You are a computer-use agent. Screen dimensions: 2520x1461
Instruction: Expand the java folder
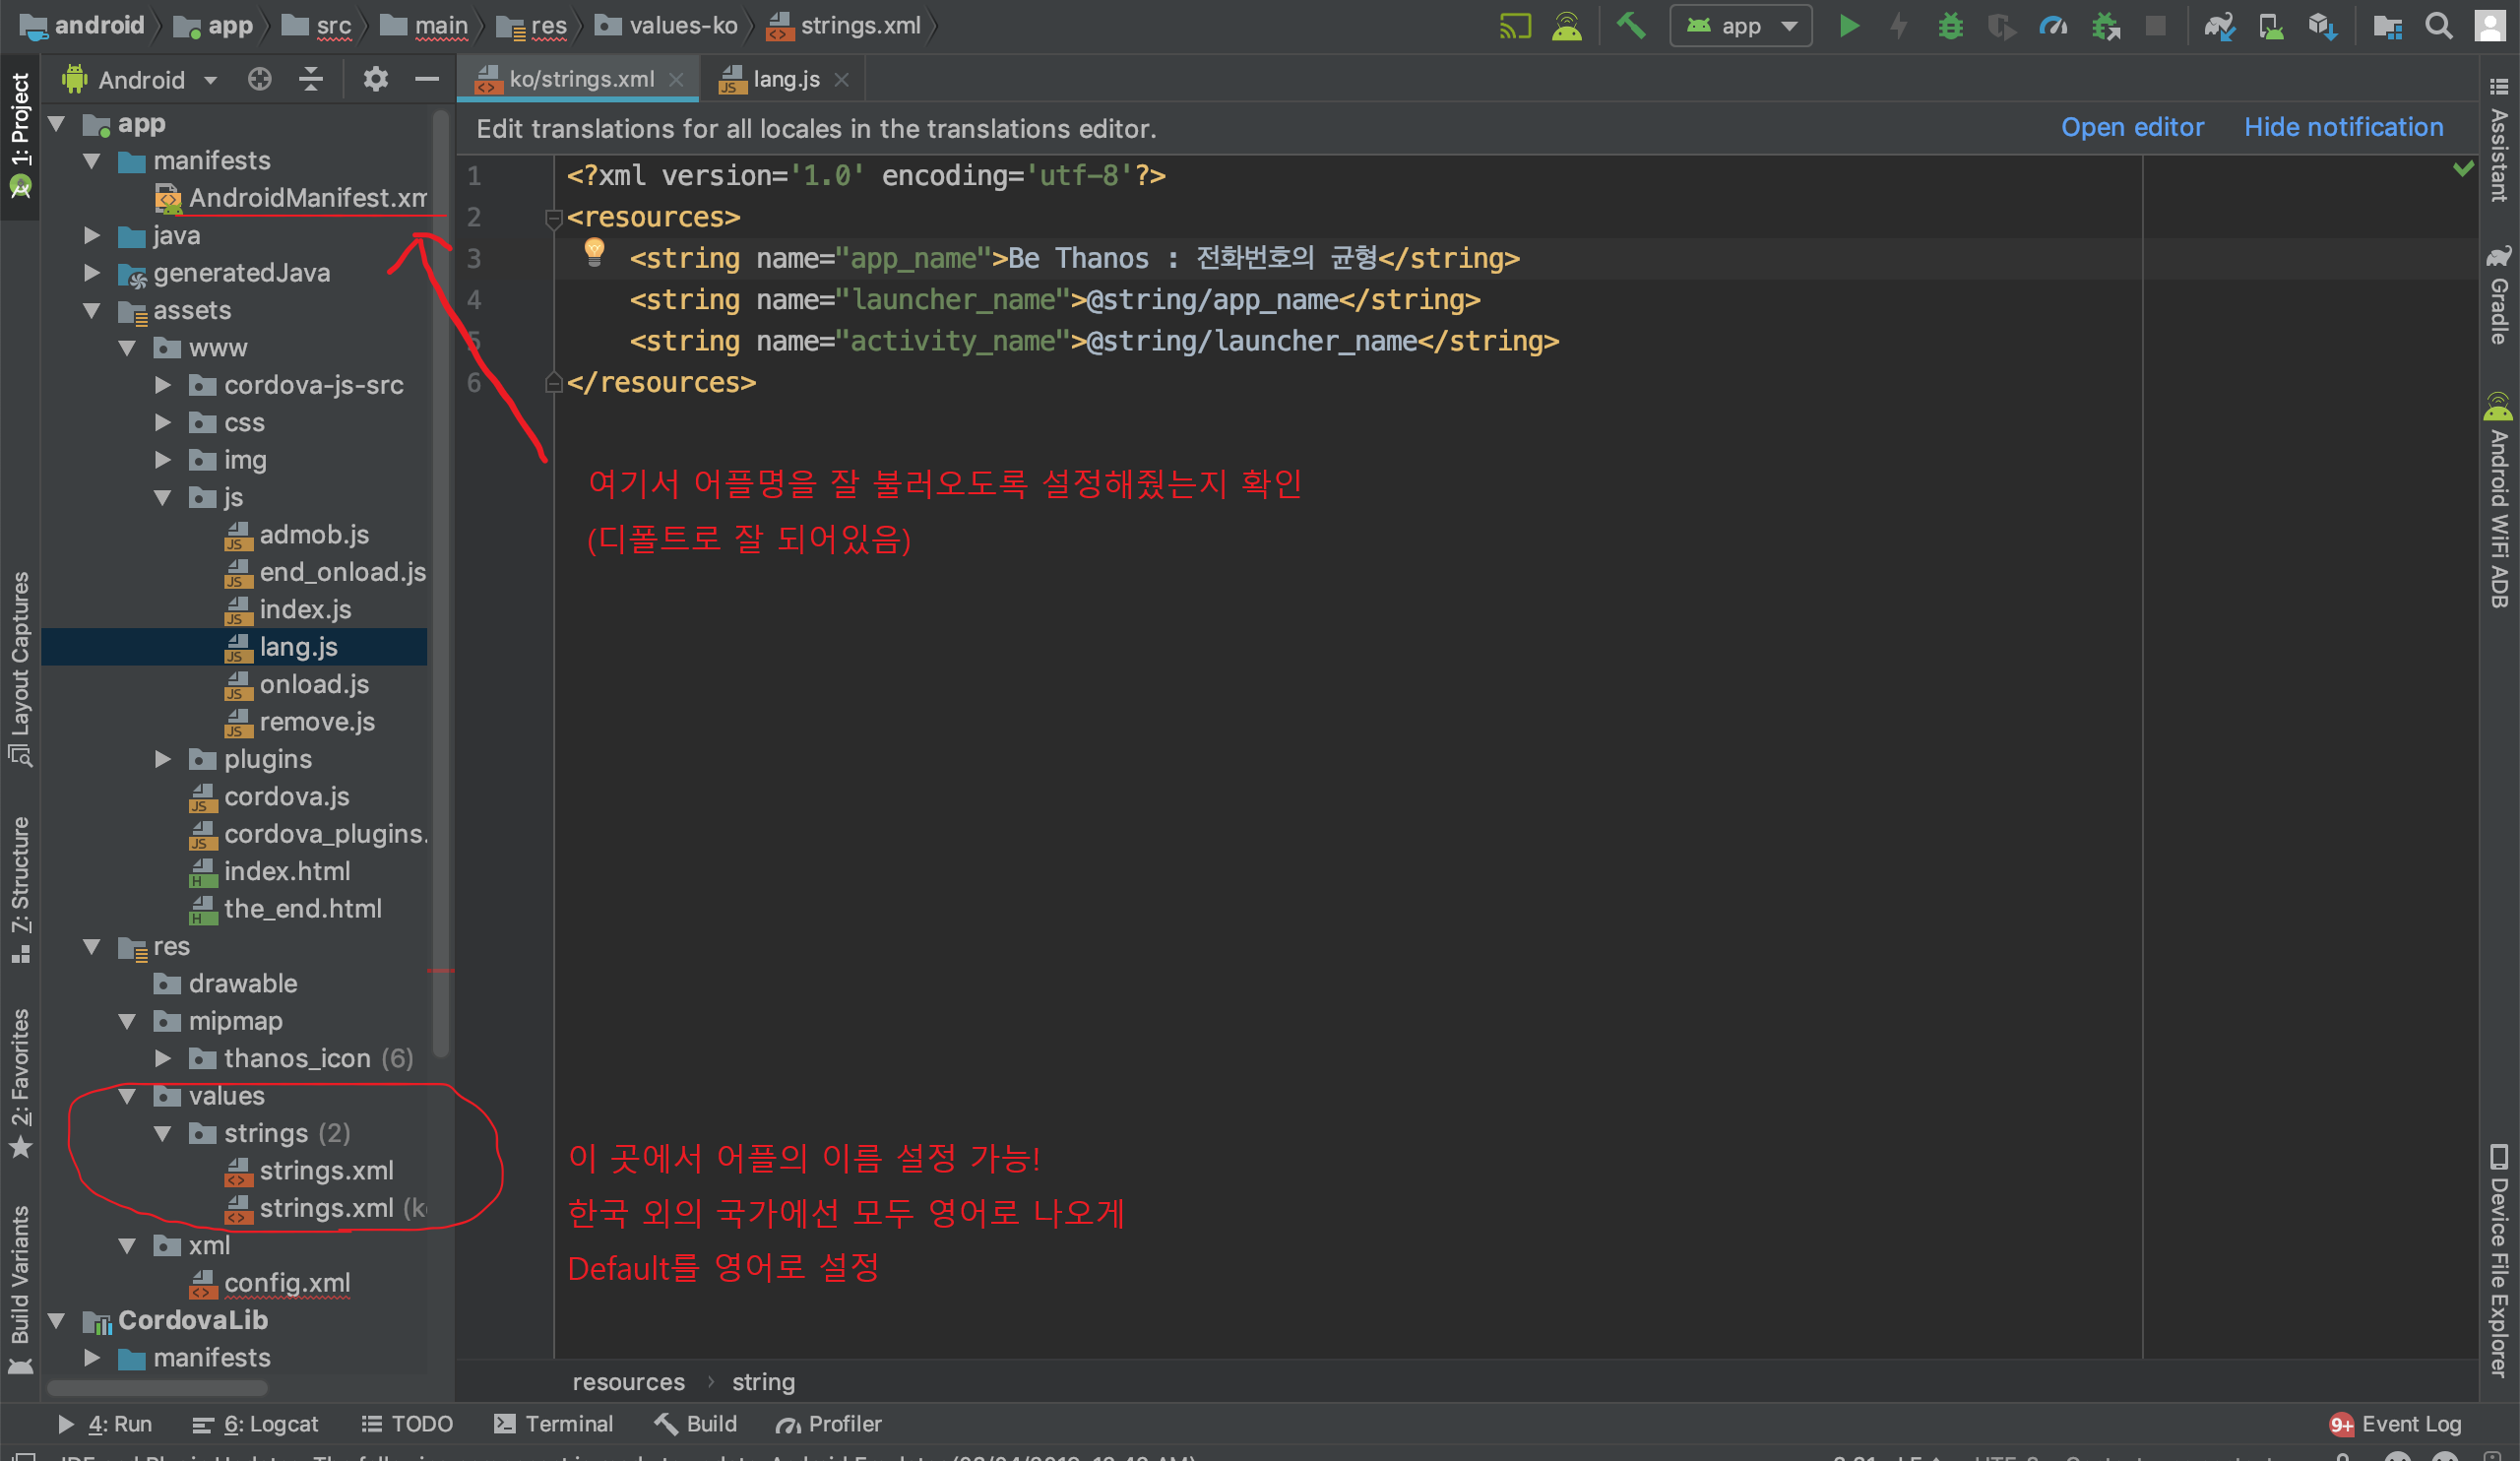92,236
